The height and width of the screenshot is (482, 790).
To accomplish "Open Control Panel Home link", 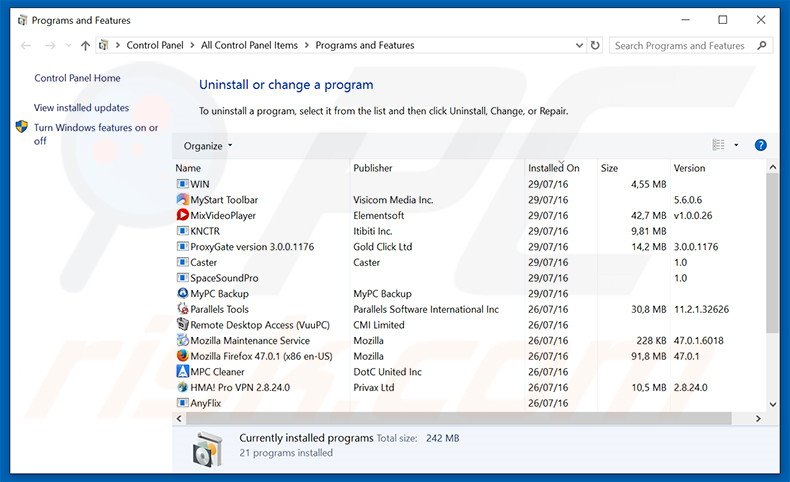I will pyautogui.click(x=77, y=78).
